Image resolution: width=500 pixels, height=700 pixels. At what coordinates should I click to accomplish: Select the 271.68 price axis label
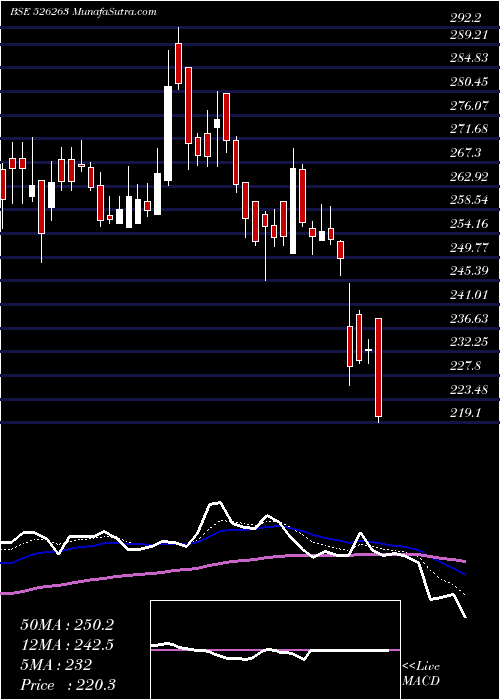click(469, 129)
